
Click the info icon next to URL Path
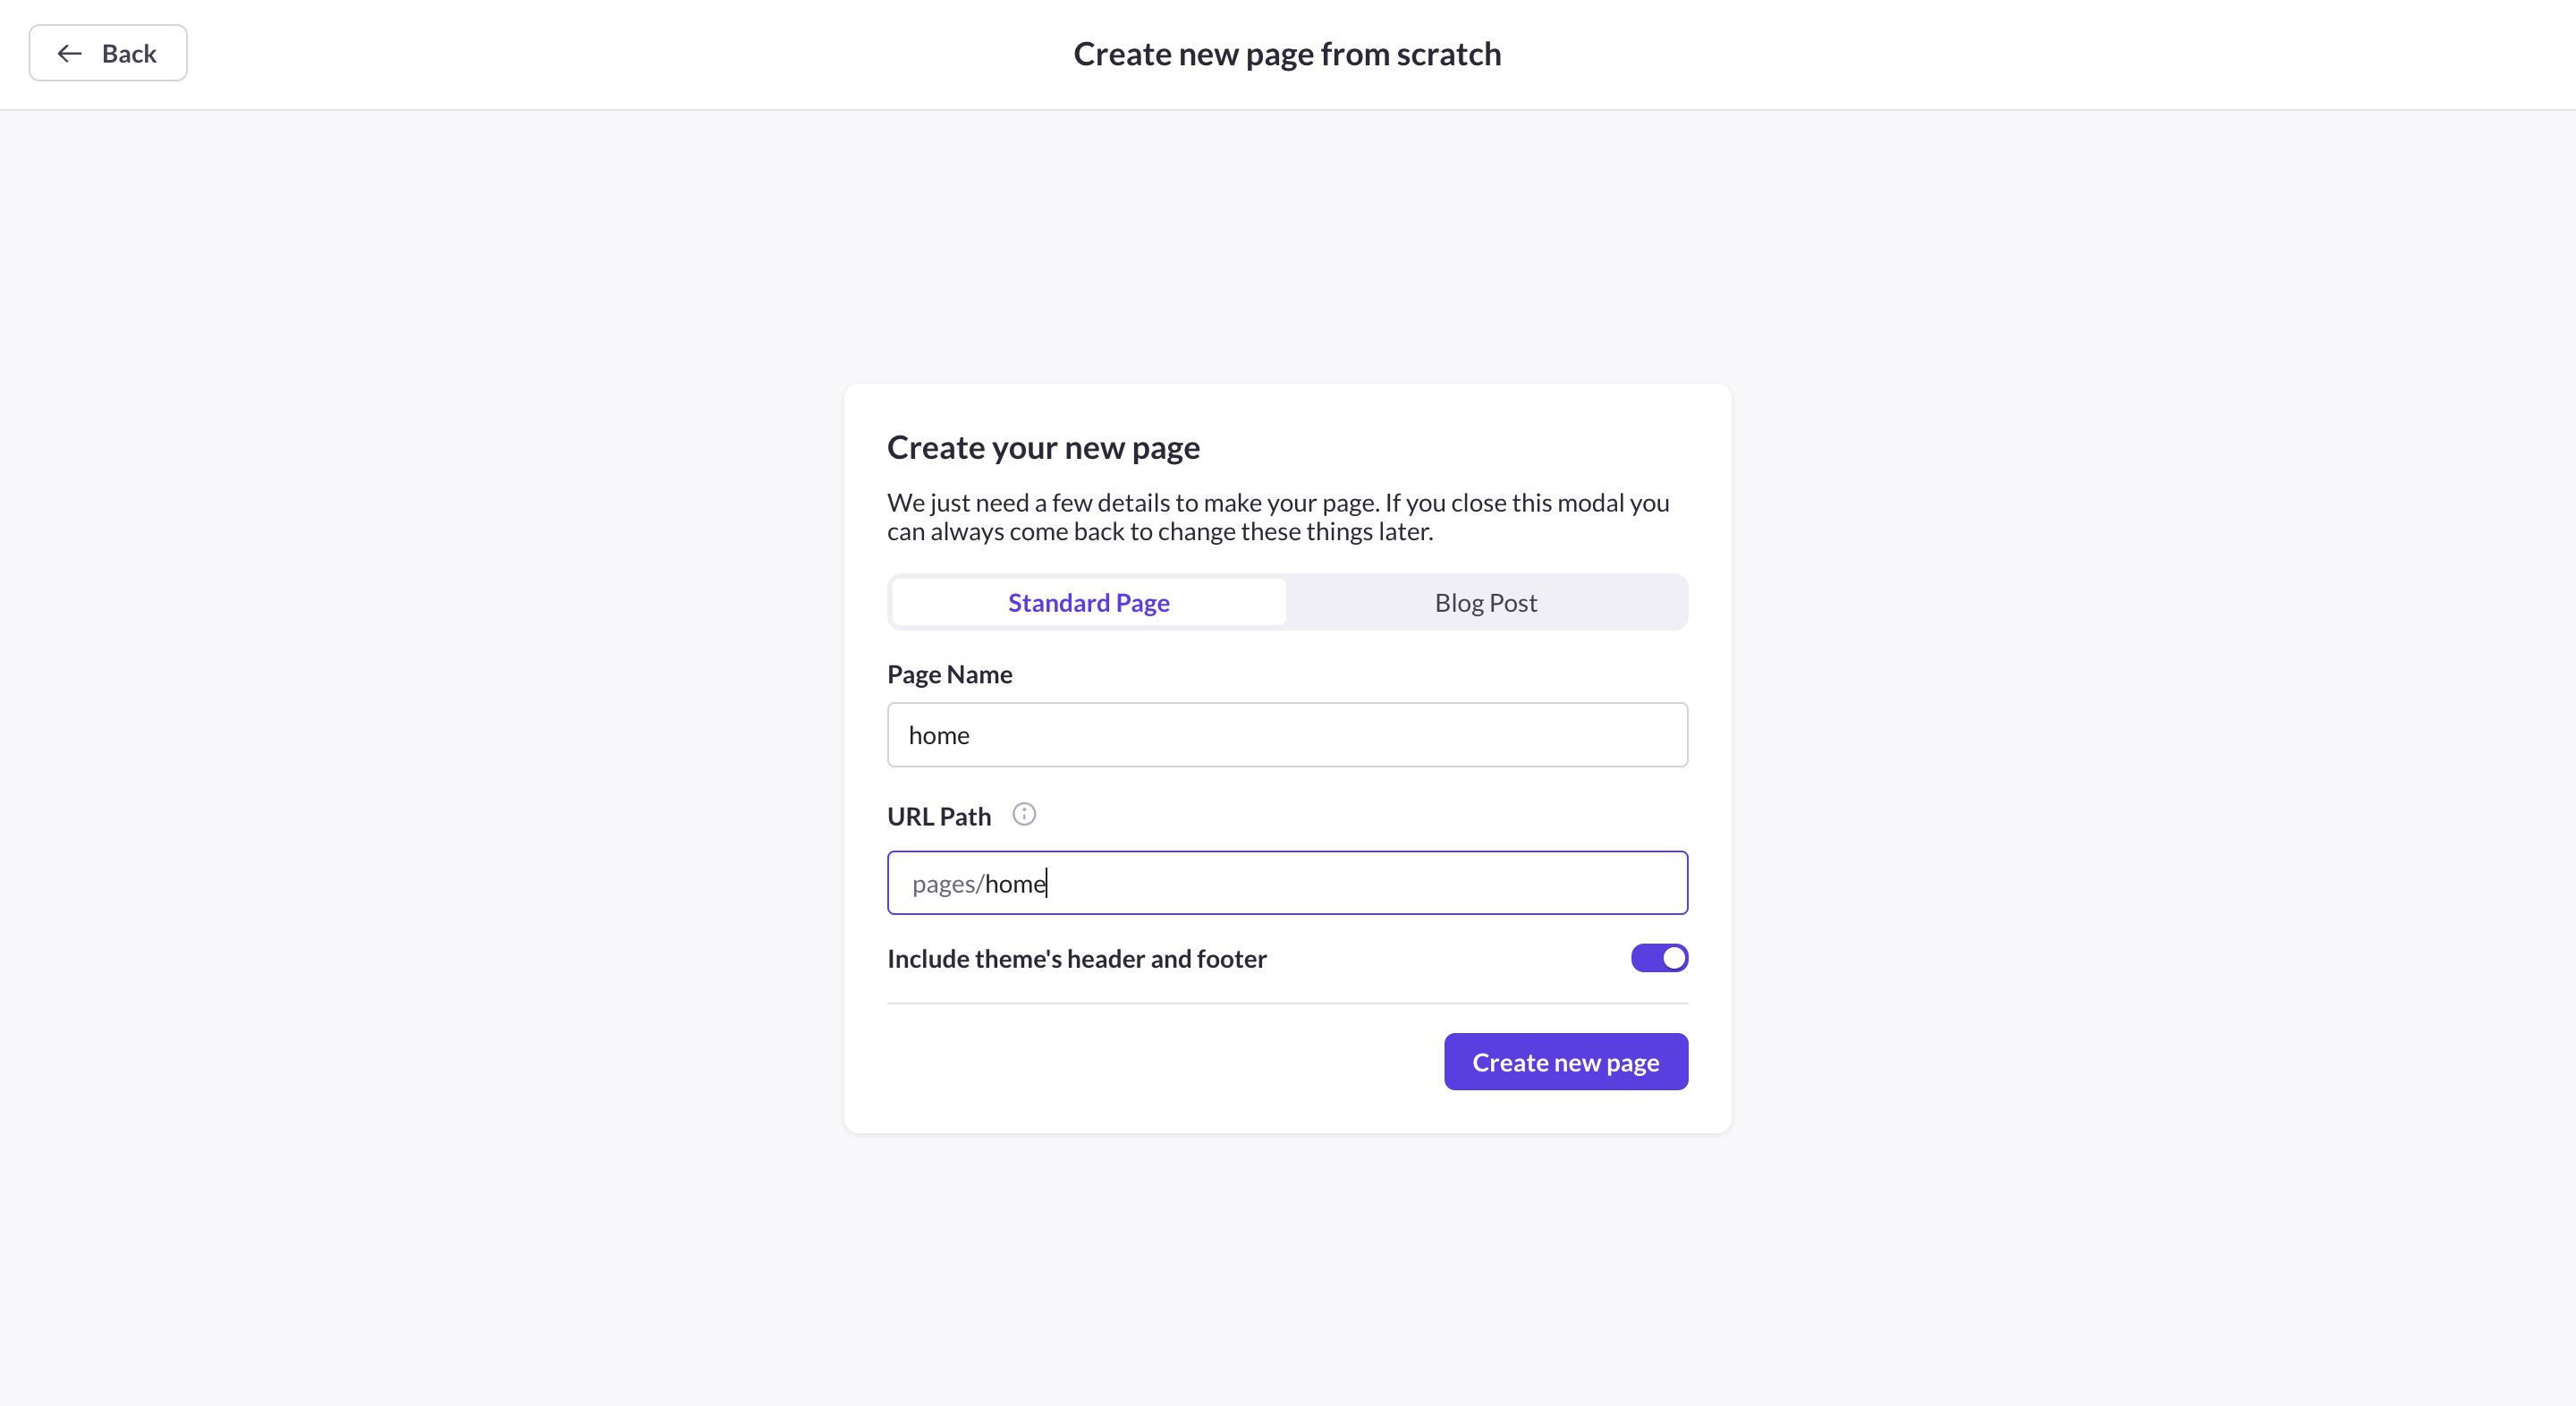(x=1024, y=814)
